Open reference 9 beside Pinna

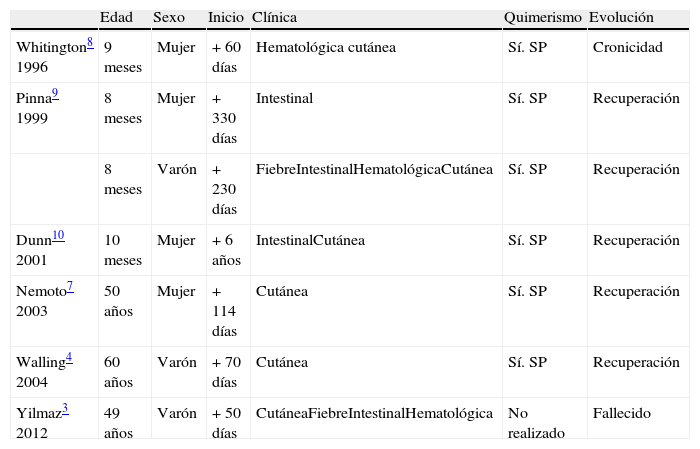[55, 94]
